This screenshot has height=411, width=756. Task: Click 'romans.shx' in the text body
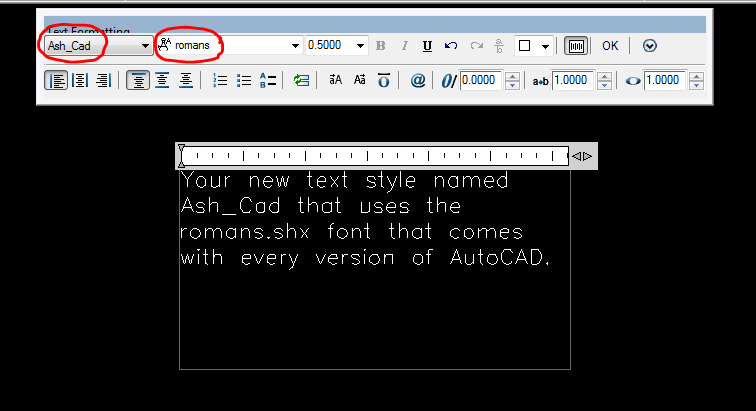(244, 232)
